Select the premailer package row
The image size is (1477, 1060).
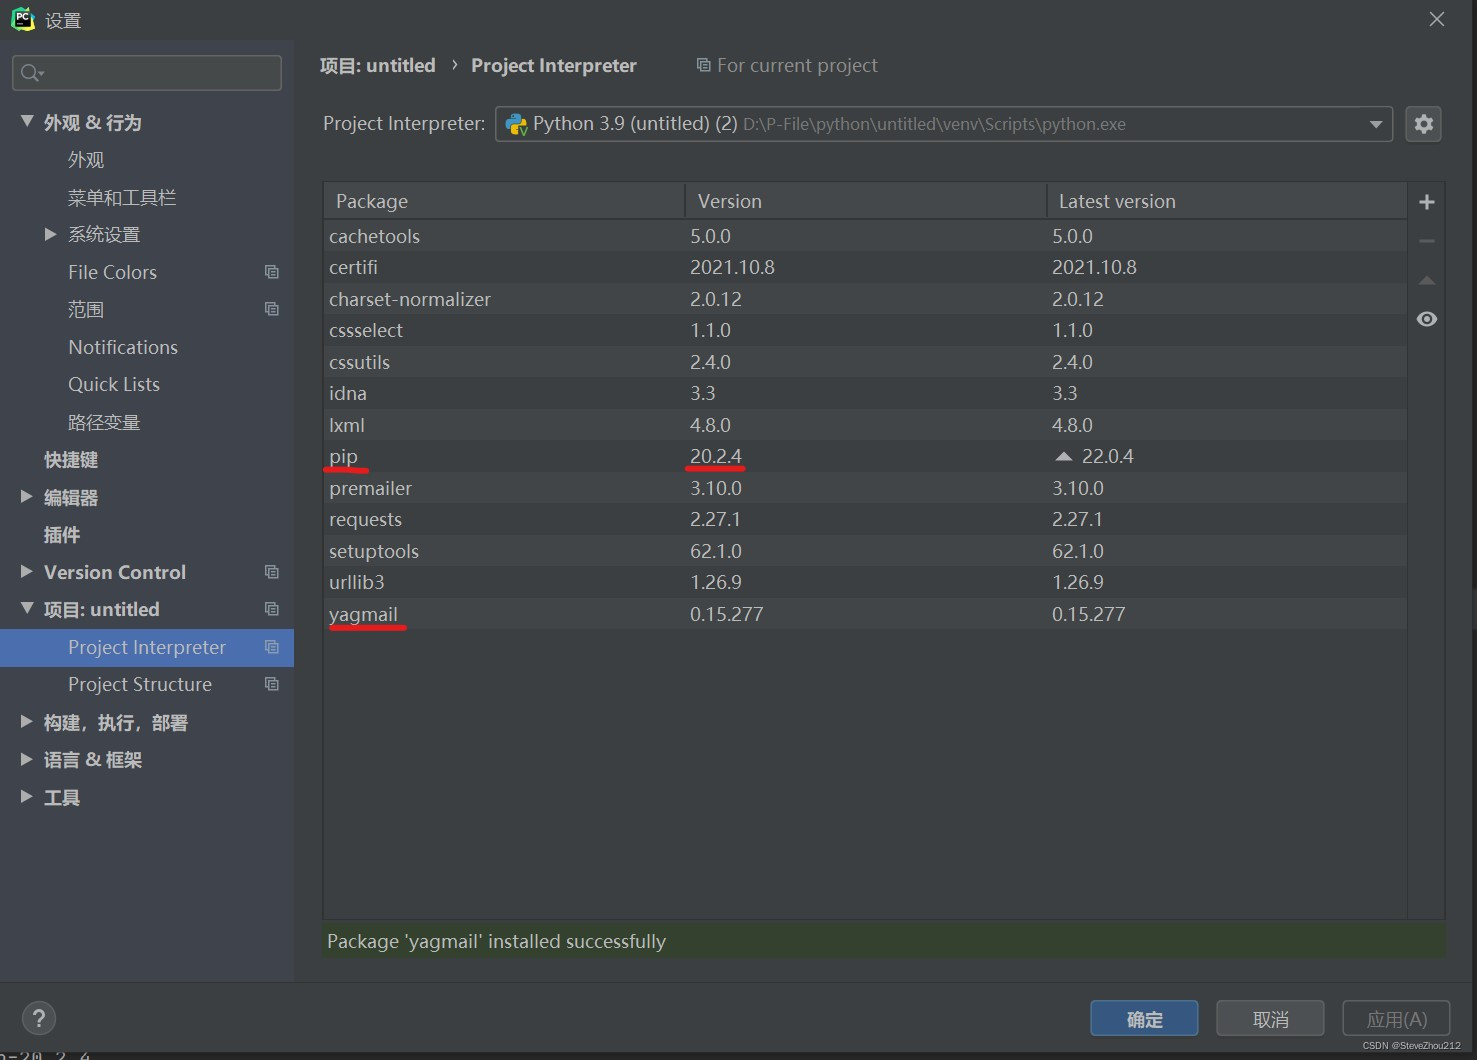click(x=865, y=488)
